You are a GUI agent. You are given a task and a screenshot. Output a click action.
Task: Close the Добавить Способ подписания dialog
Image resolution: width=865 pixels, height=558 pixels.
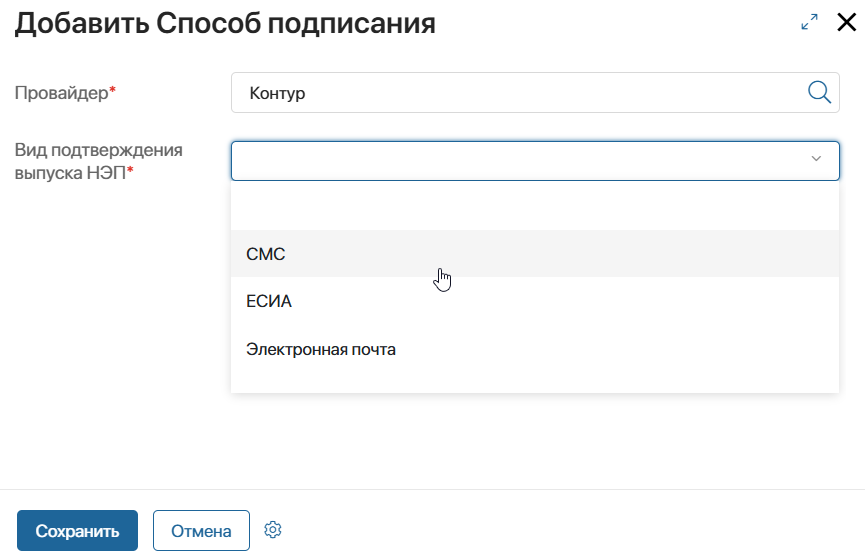tap(846, 22)
